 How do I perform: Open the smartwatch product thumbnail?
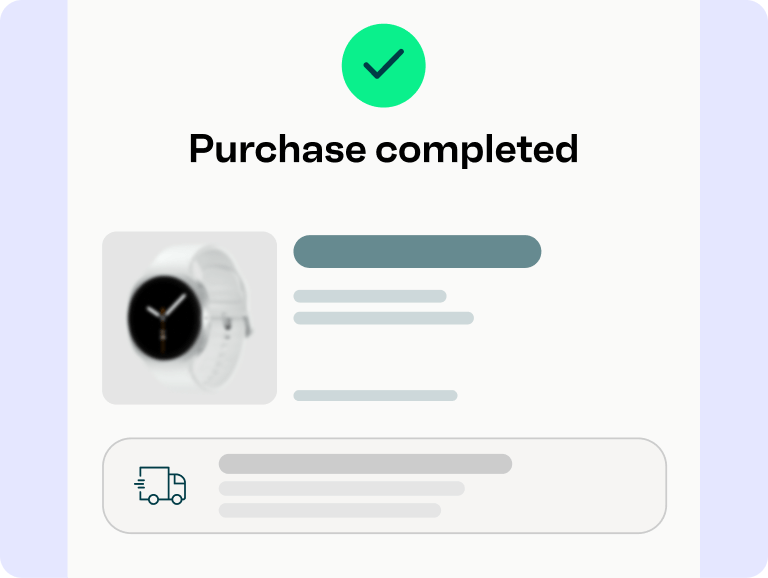coord(190,318)
